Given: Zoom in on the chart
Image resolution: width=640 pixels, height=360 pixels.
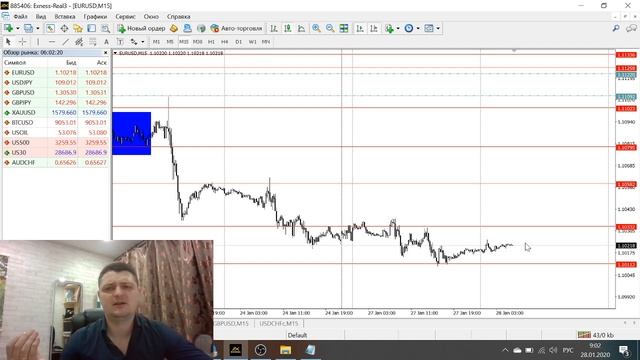Looking at the screenshot, I should [316, 28].
